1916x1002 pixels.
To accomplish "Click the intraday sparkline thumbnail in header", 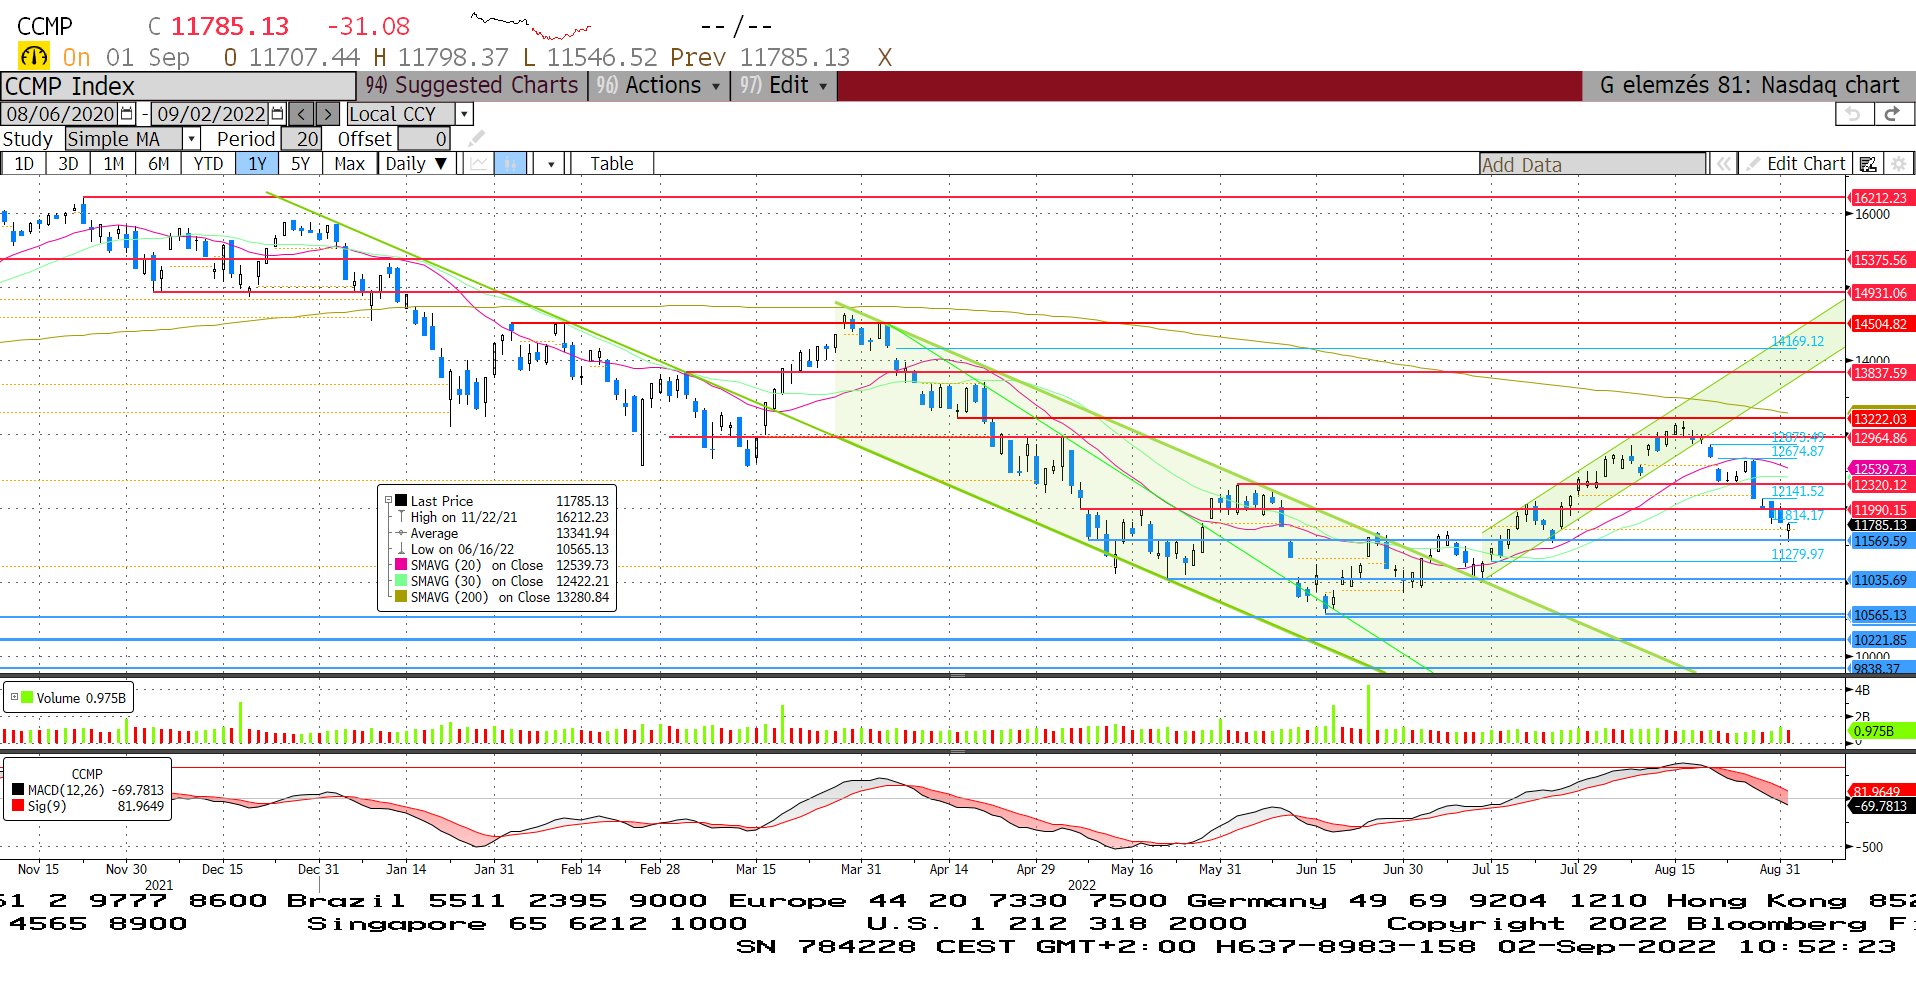I will 530,25.
